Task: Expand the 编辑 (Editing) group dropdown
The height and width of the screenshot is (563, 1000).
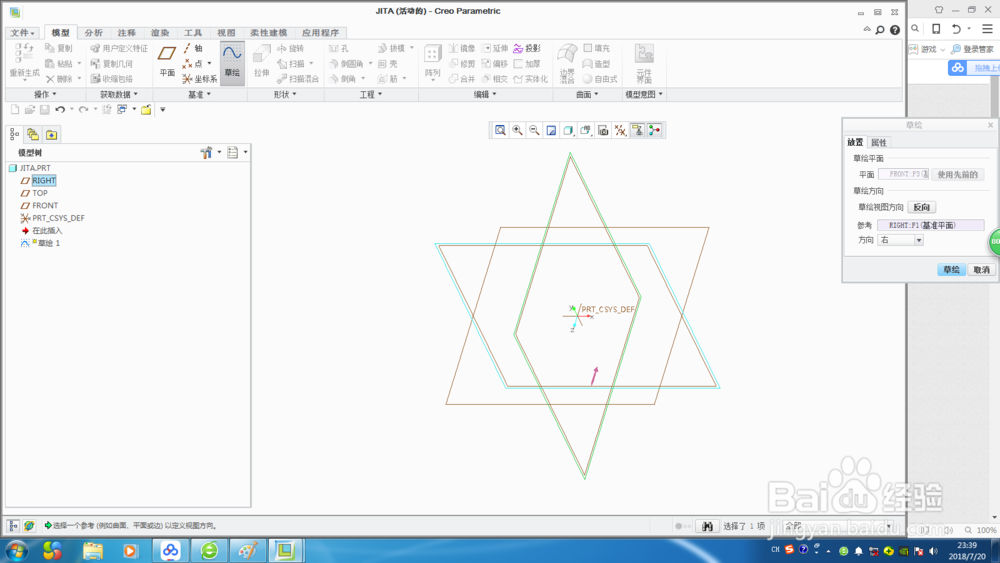Action: tap(485, 94)
